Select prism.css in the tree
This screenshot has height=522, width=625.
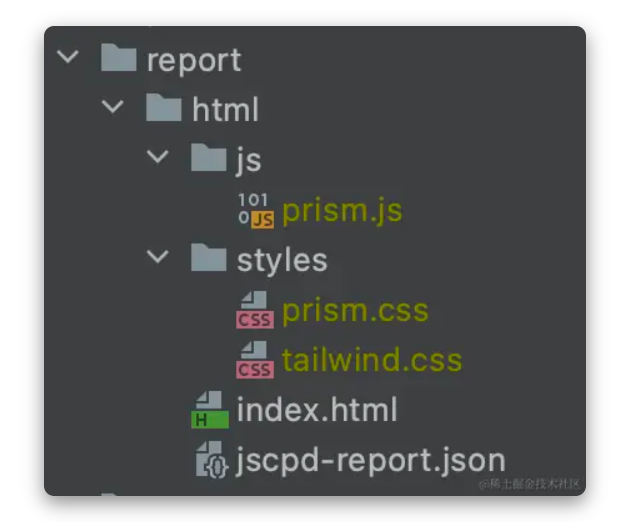coord(355,310)
